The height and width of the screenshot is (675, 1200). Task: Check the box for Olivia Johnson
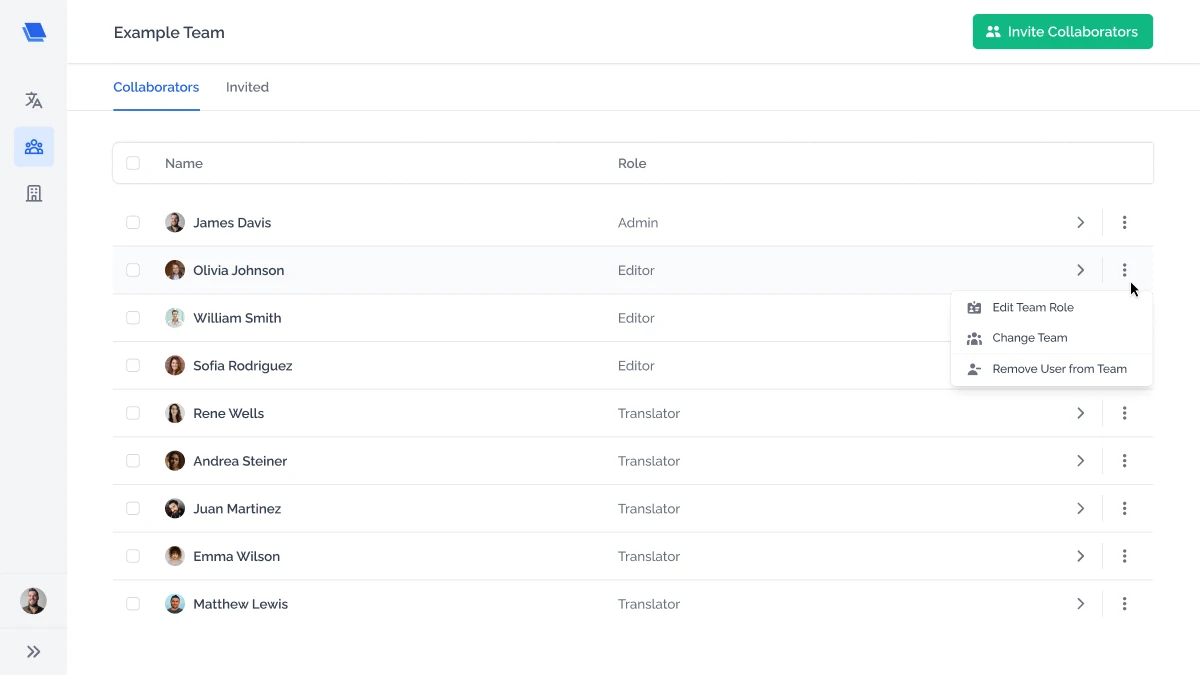133,270
